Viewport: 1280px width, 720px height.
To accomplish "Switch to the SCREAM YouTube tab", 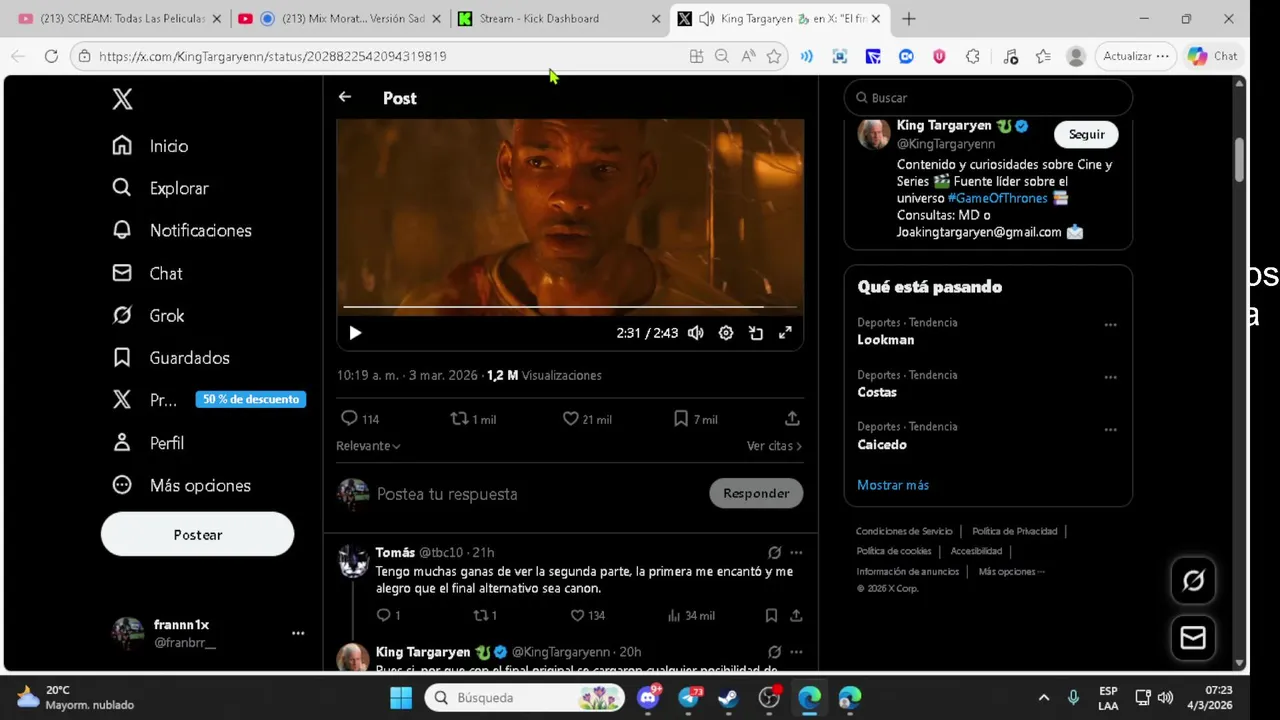I will [120, 18].
